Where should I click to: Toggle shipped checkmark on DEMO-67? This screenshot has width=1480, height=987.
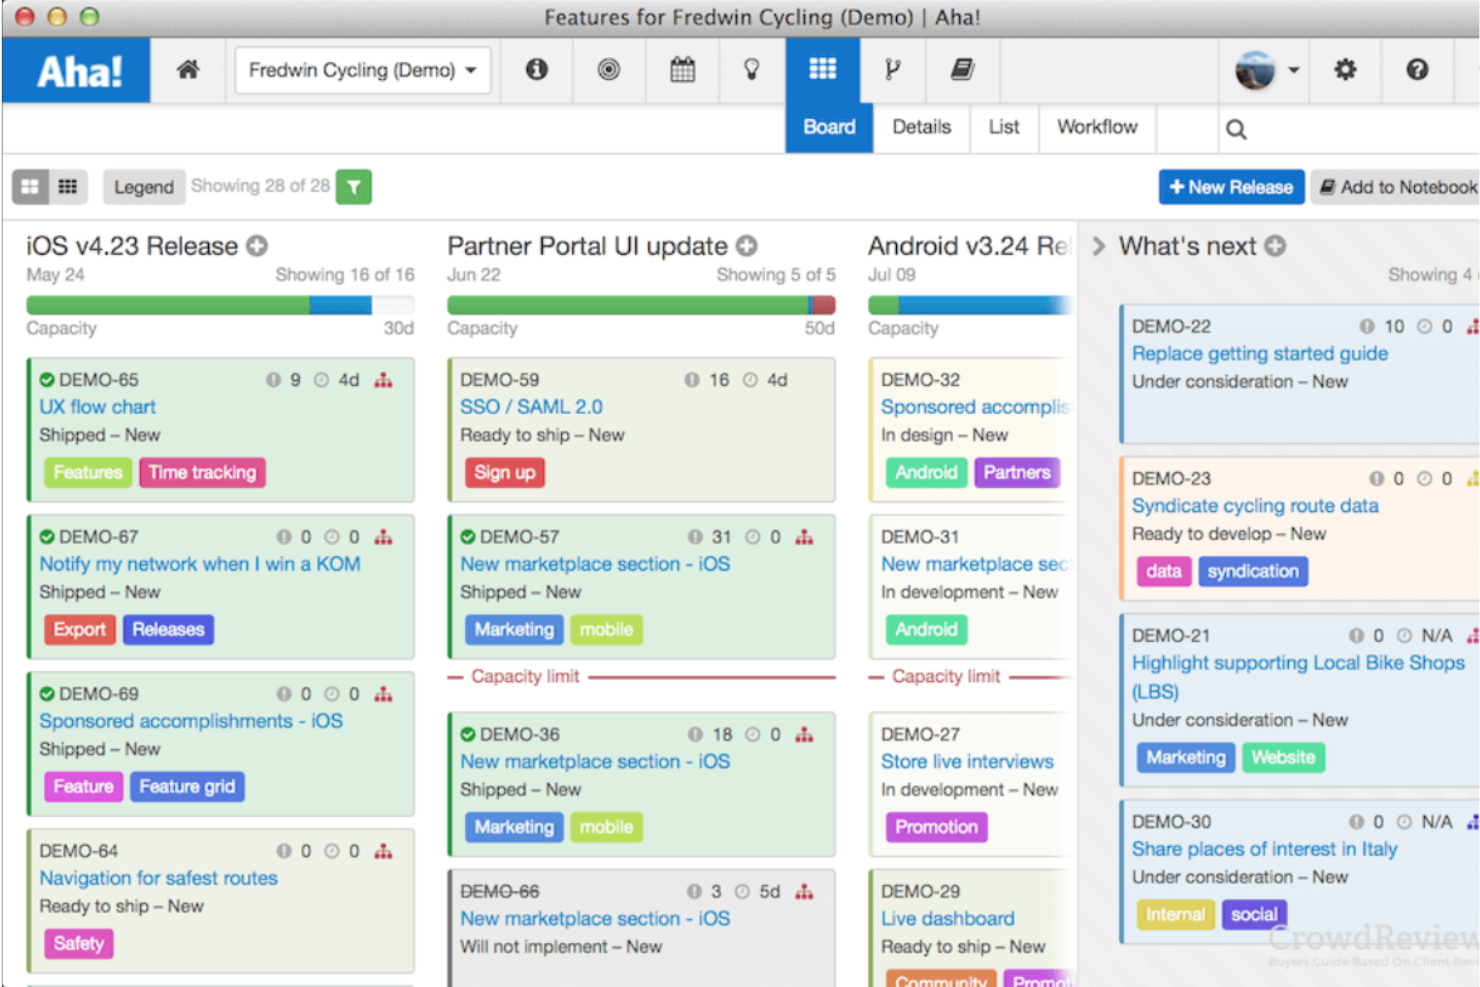[x=47, y=537]
